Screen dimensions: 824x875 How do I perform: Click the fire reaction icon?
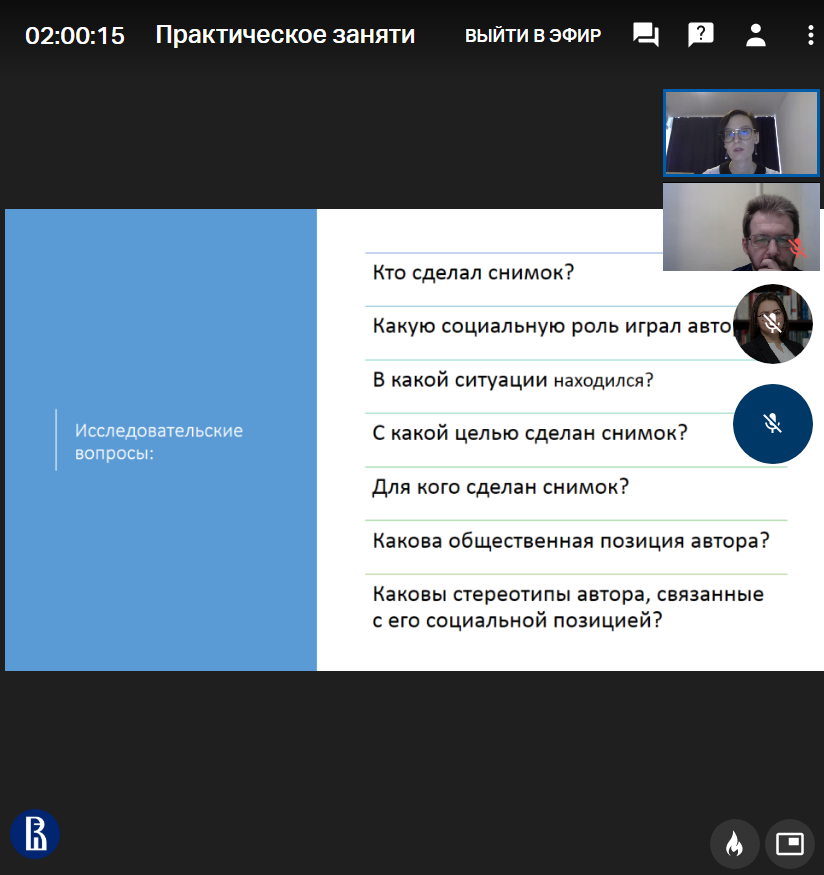point(734,845)
